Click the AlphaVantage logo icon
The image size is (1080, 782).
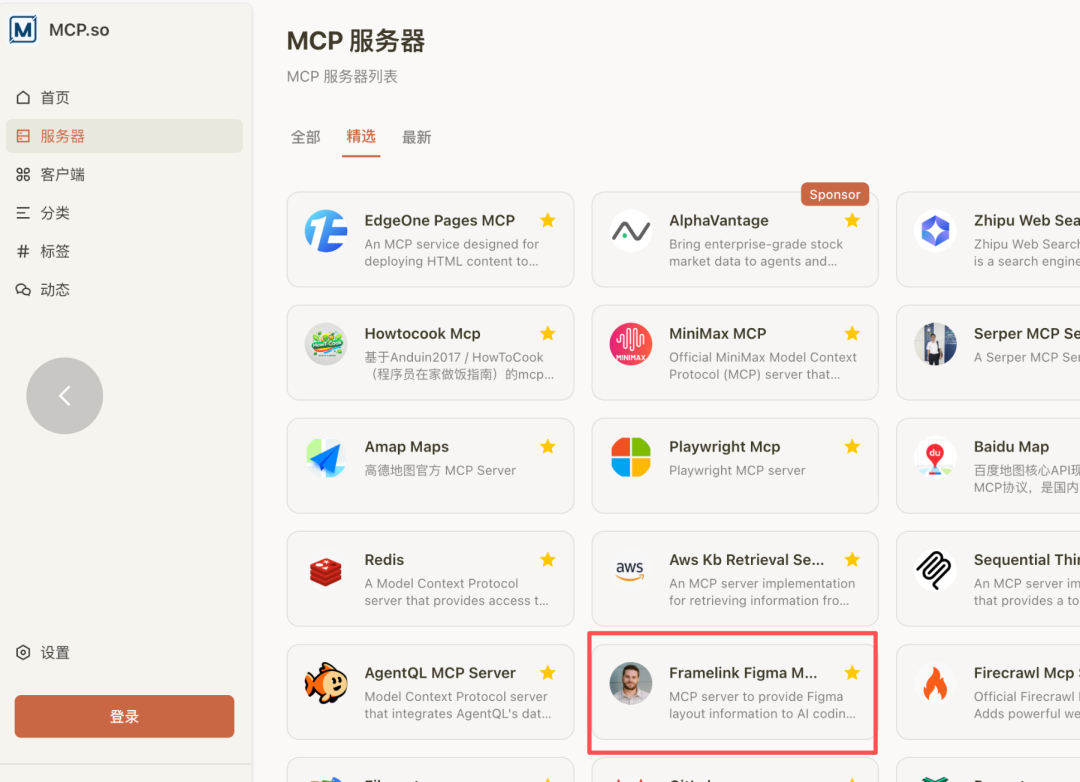(630, 231)
